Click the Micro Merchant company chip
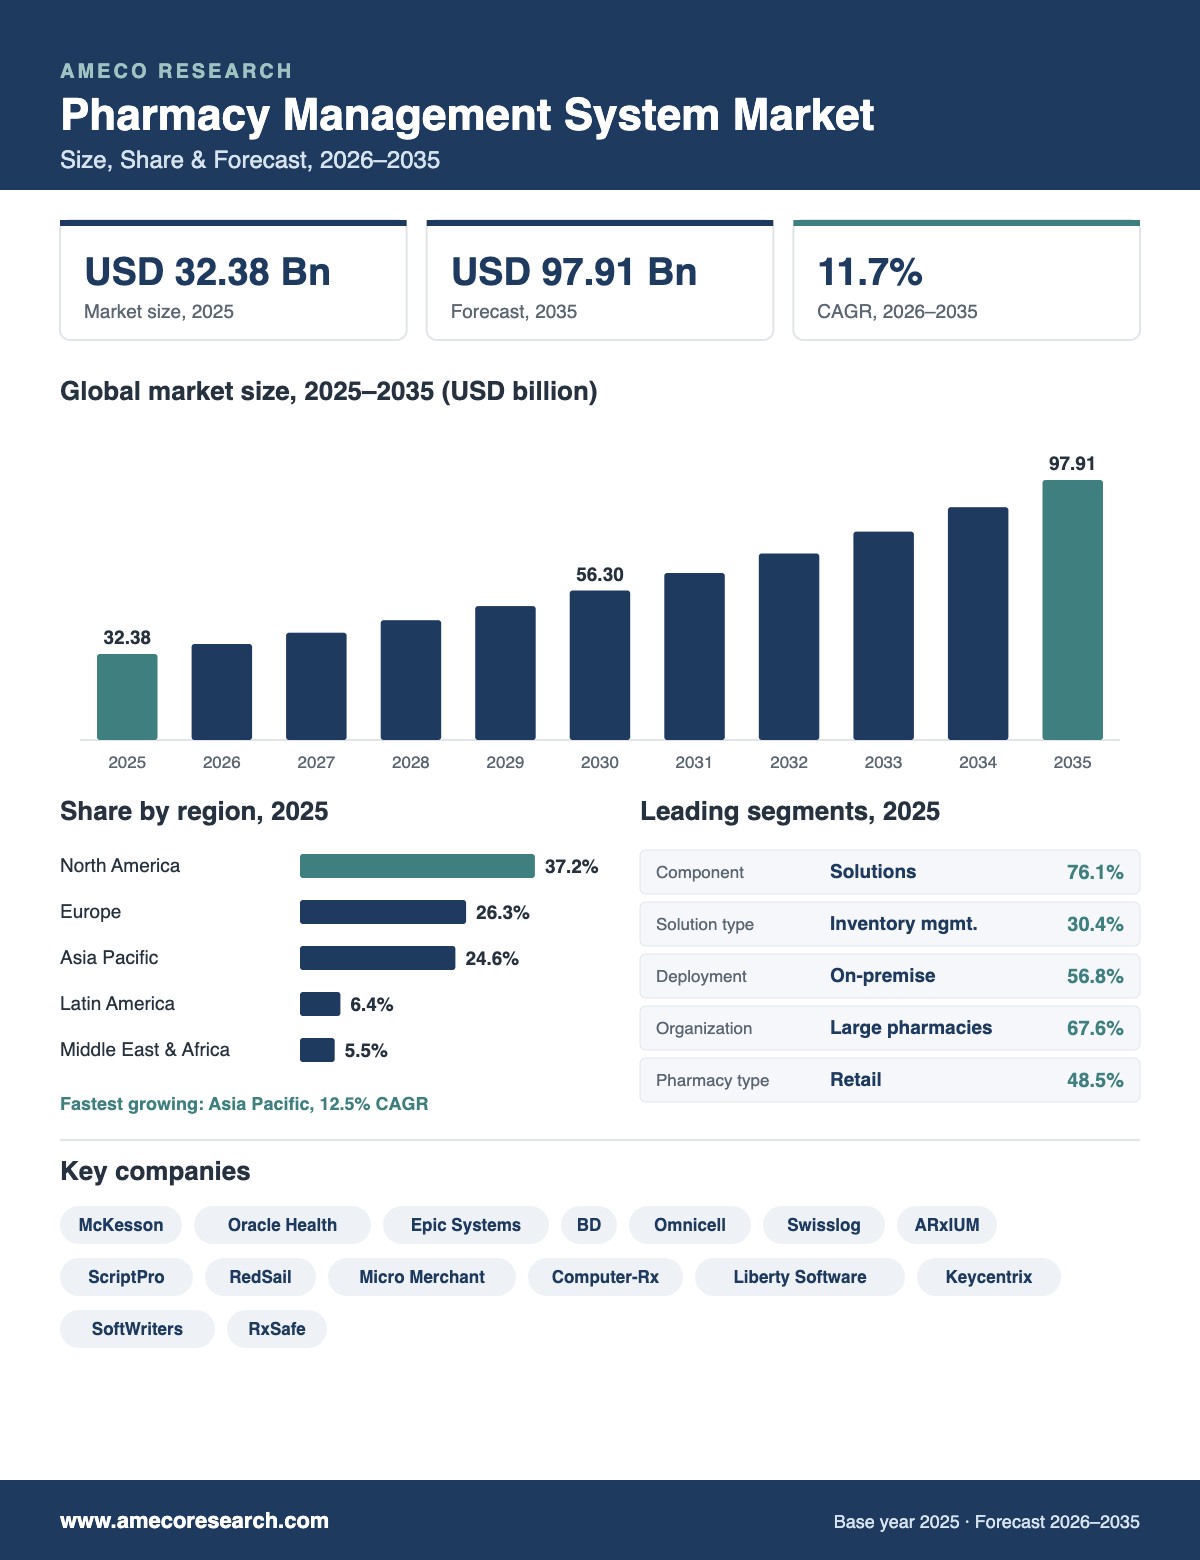Screen dimensions: 1200x1560 click(422, 1277)
